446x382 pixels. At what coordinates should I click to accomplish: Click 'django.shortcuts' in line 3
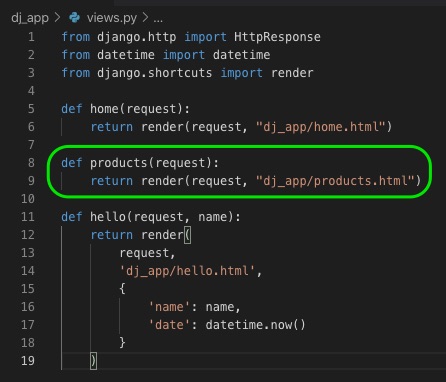154,73
